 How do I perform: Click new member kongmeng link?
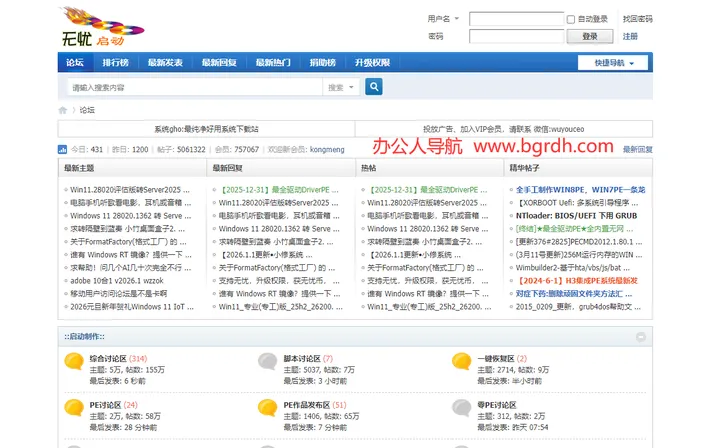click(x=327, y=150)
